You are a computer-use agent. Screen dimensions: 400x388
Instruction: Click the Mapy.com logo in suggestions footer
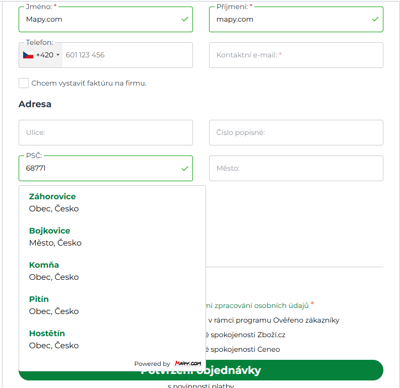[188, 363]
